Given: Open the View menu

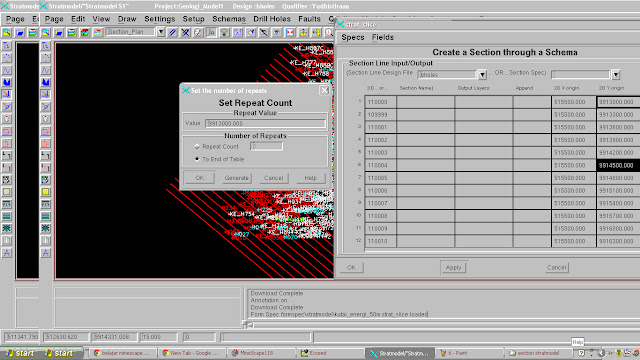Looking at the screenshot, I should [101, 19].
